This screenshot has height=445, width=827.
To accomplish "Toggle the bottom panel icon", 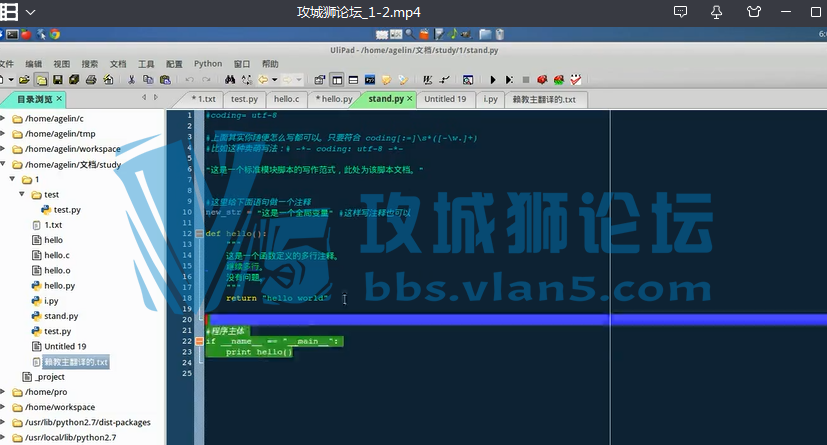I will point(353,80).
